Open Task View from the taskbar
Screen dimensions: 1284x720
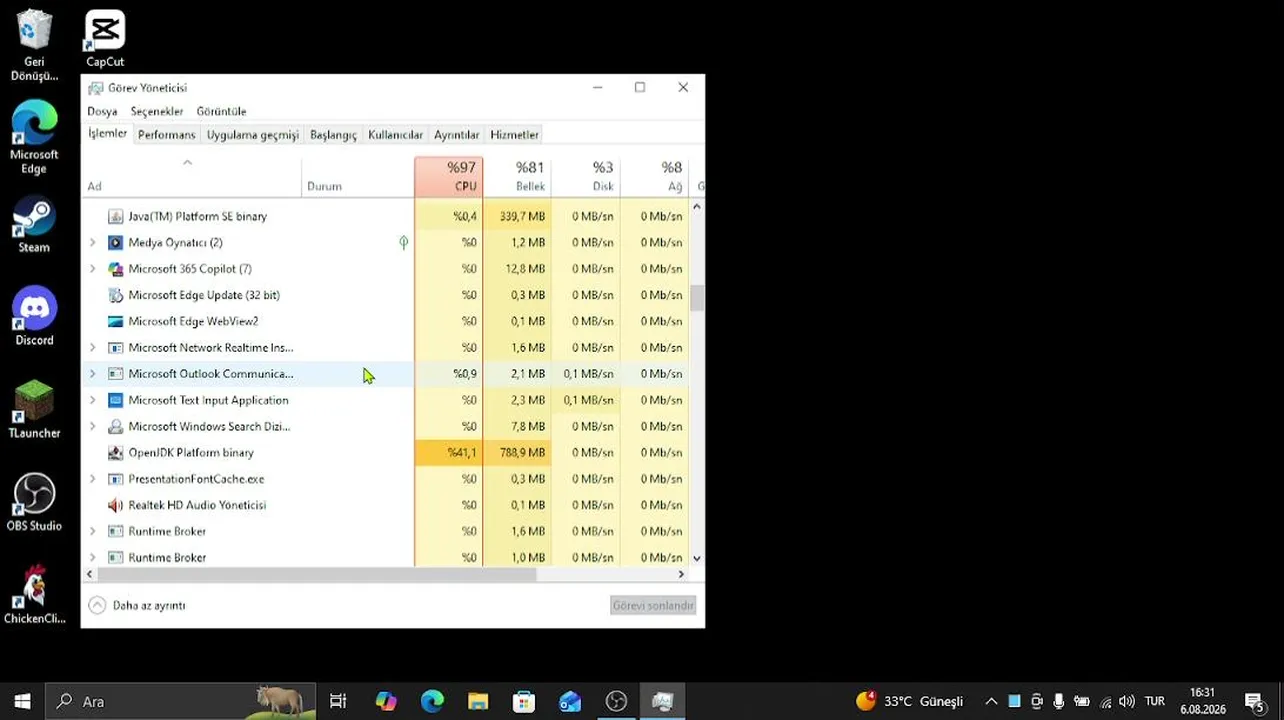coord(338,701)
